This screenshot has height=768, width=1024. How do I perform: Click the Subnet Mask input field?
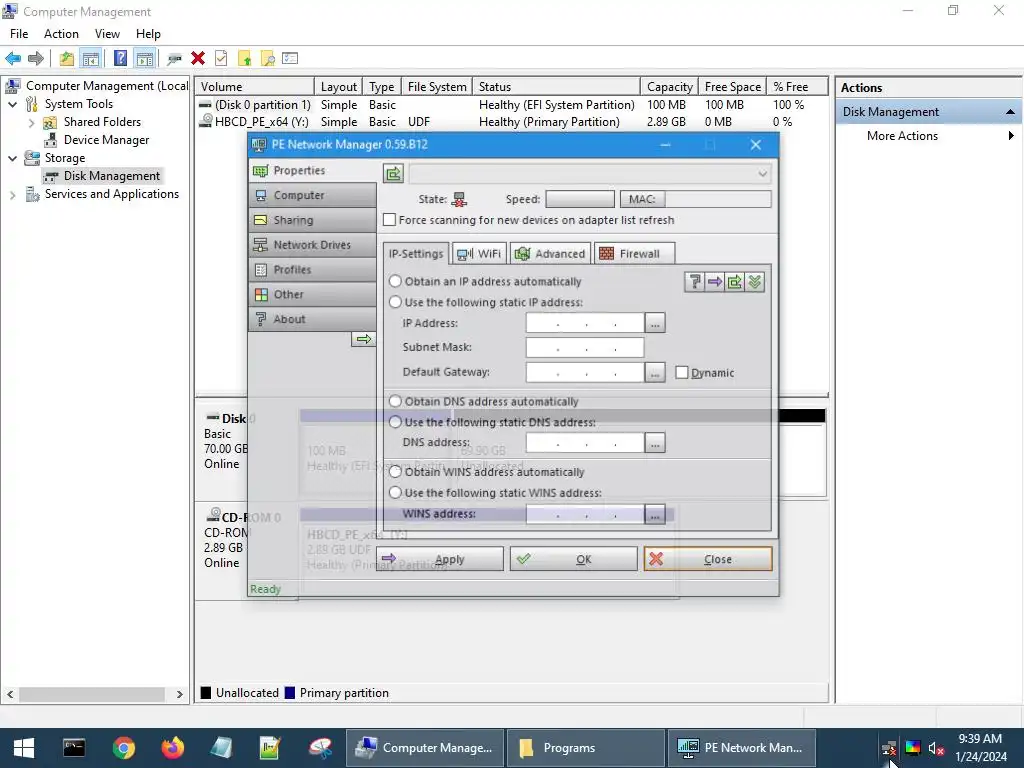point(585,347)
